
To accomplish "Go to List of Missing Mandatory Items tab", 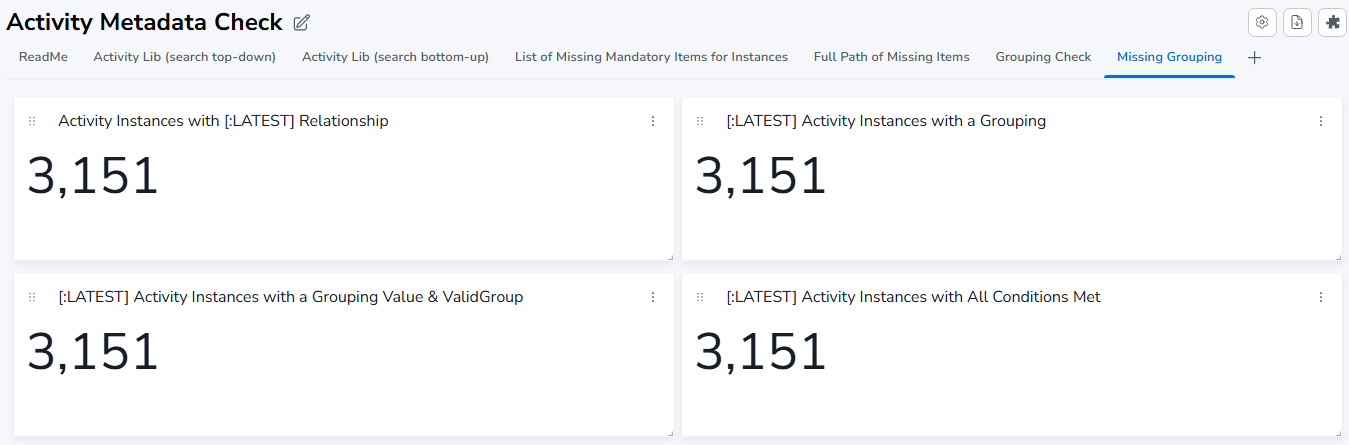I will (651, 57).
